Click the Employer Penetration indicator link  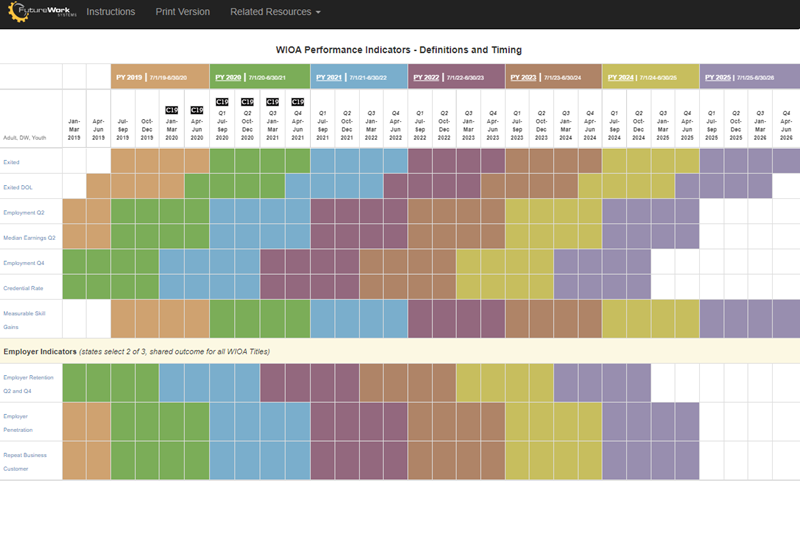coord(18,422)
